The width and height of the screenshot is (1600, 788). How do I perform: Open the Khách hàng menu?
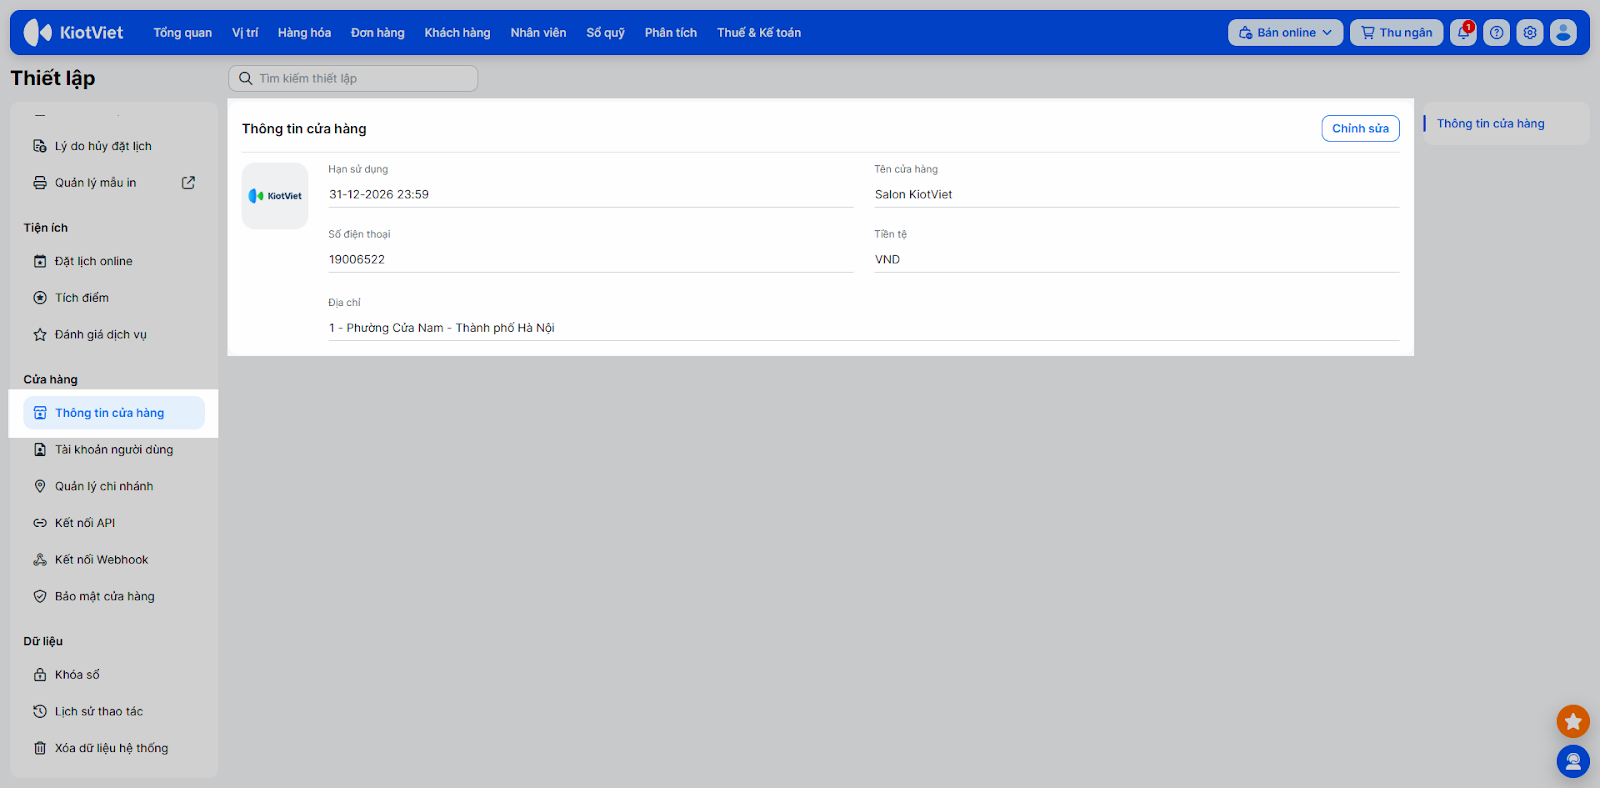pos(457,33)
